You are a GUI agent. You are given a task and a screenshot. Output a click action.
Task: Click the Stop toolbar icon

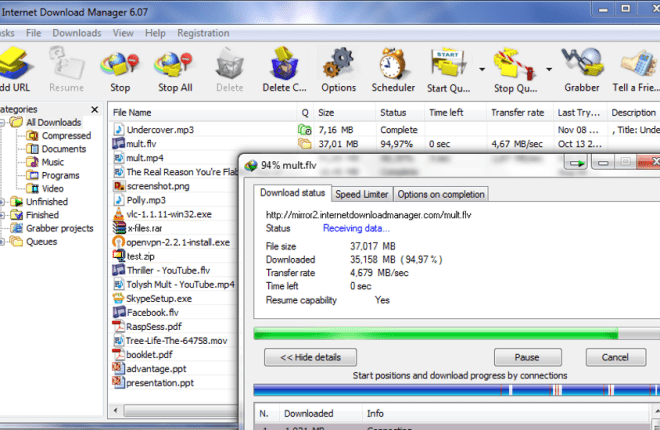pyautogui.click(x=120, y=64)
